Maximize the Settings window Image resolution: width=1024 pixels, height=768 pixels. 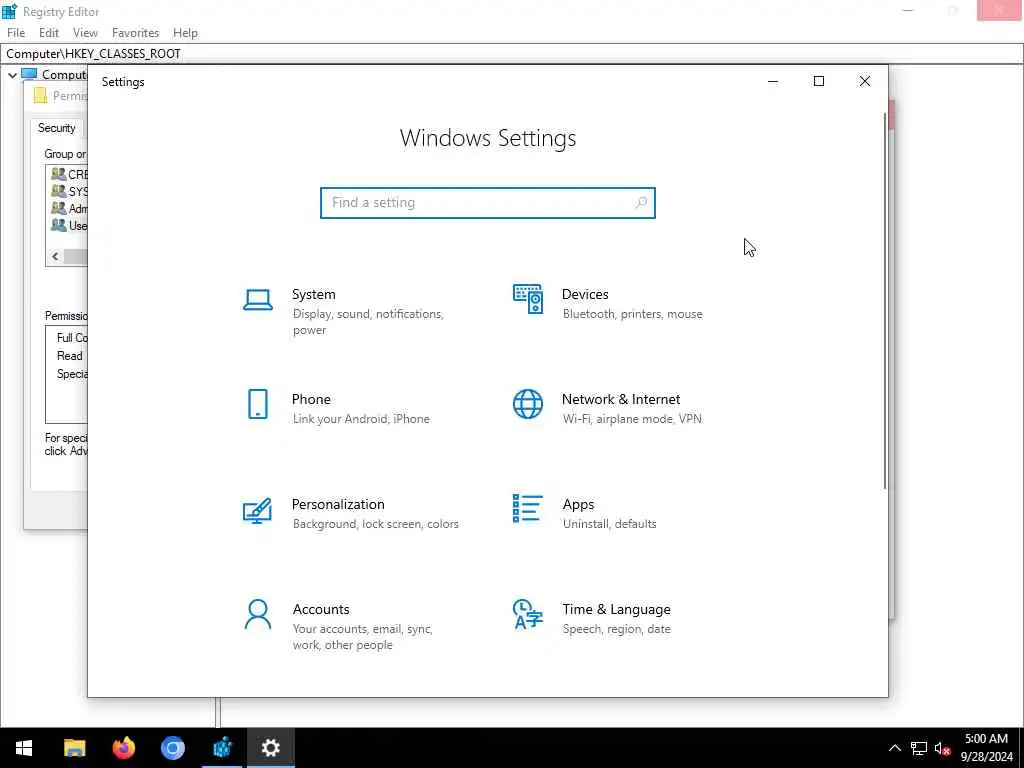point(819,81)
